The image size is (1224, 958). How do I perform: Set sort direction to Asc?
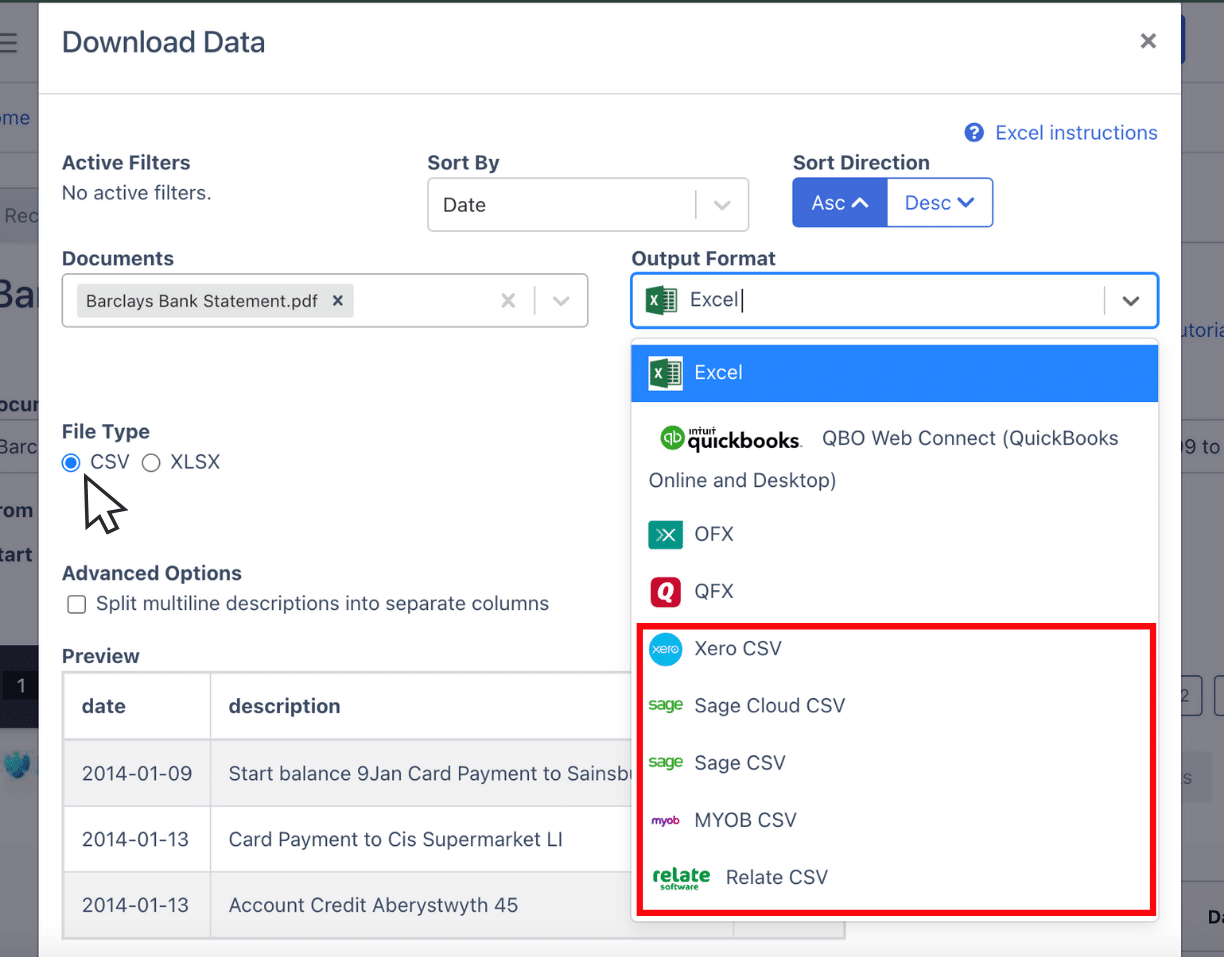pos(840,203)
